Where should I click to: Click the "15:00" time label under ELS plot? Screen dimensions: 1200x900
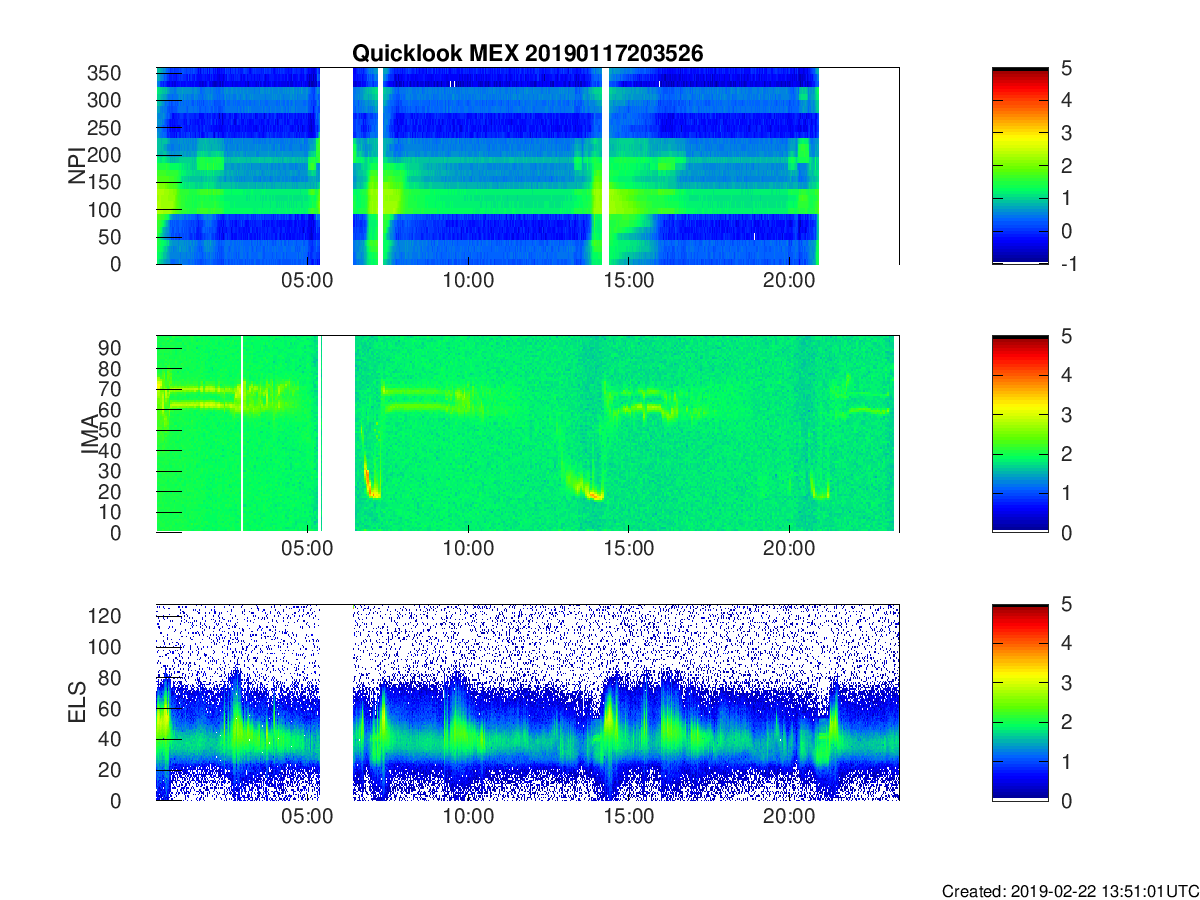coord(629,818)
